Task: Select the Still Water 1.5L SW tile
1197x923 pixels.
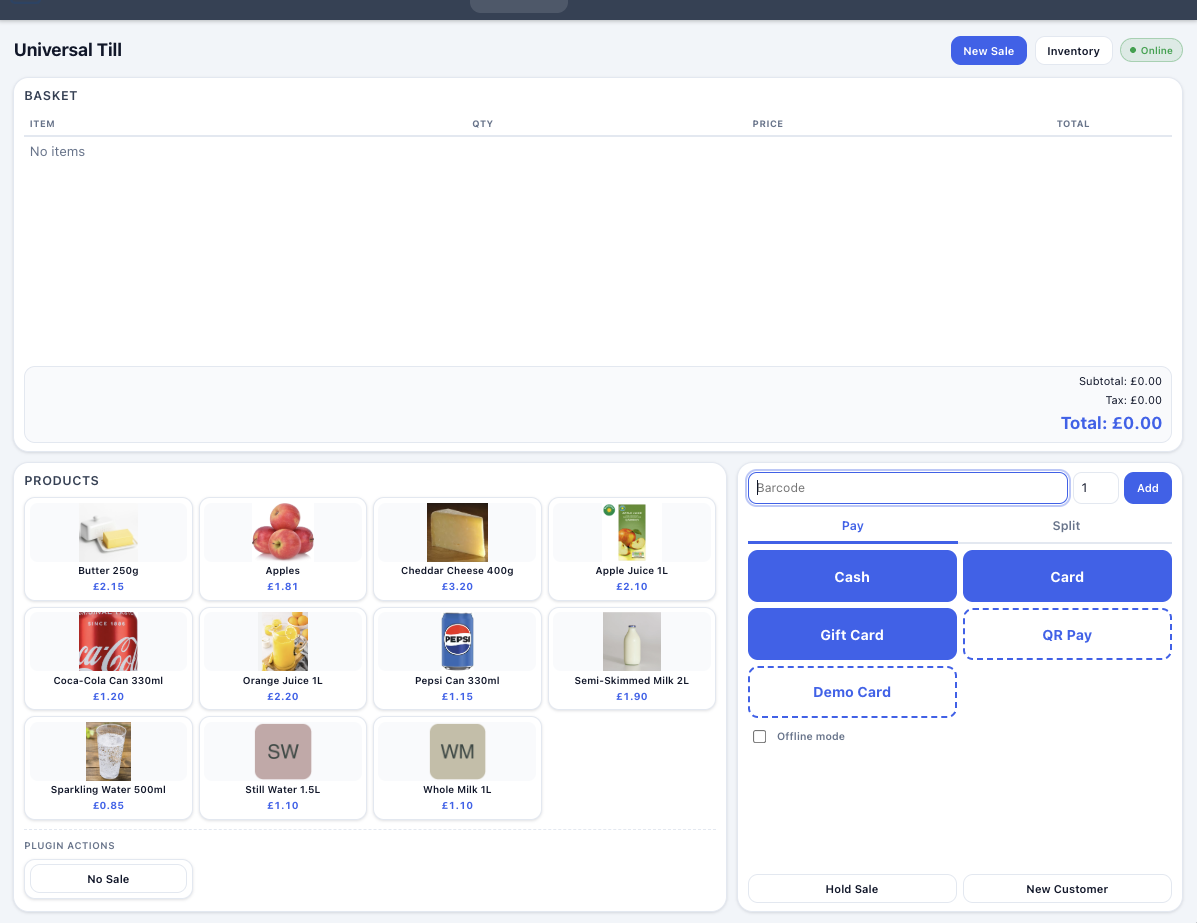Action: (282, 767)
